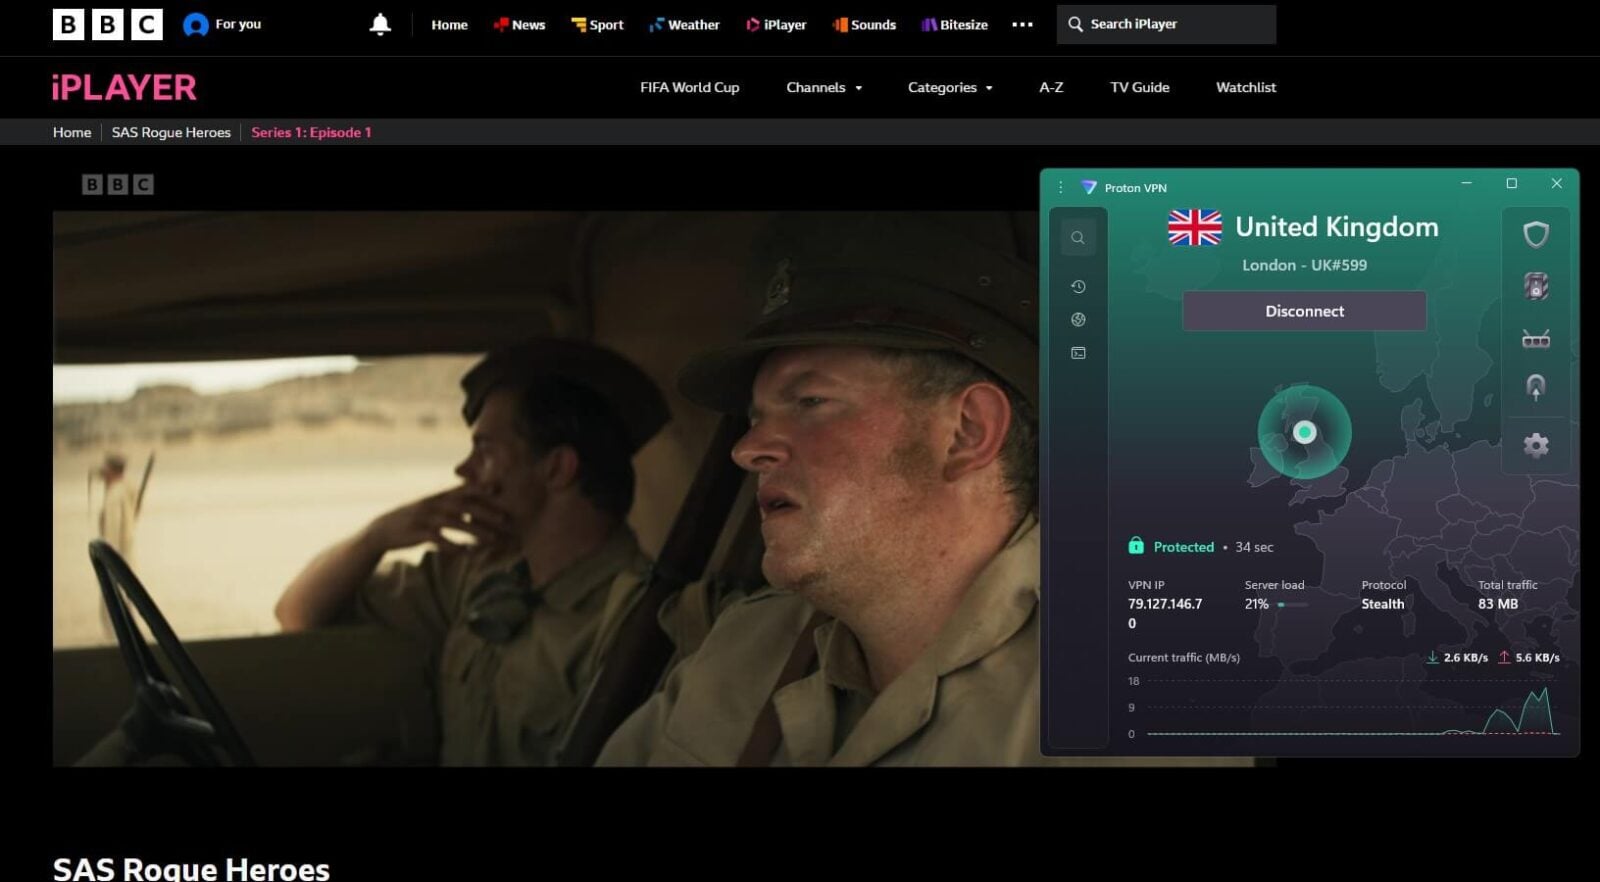Toggle Kill Switch icon in Proton VPN
Image resolution: width=1600 pixels, height=882 pixels.
tap(1536, 287)
